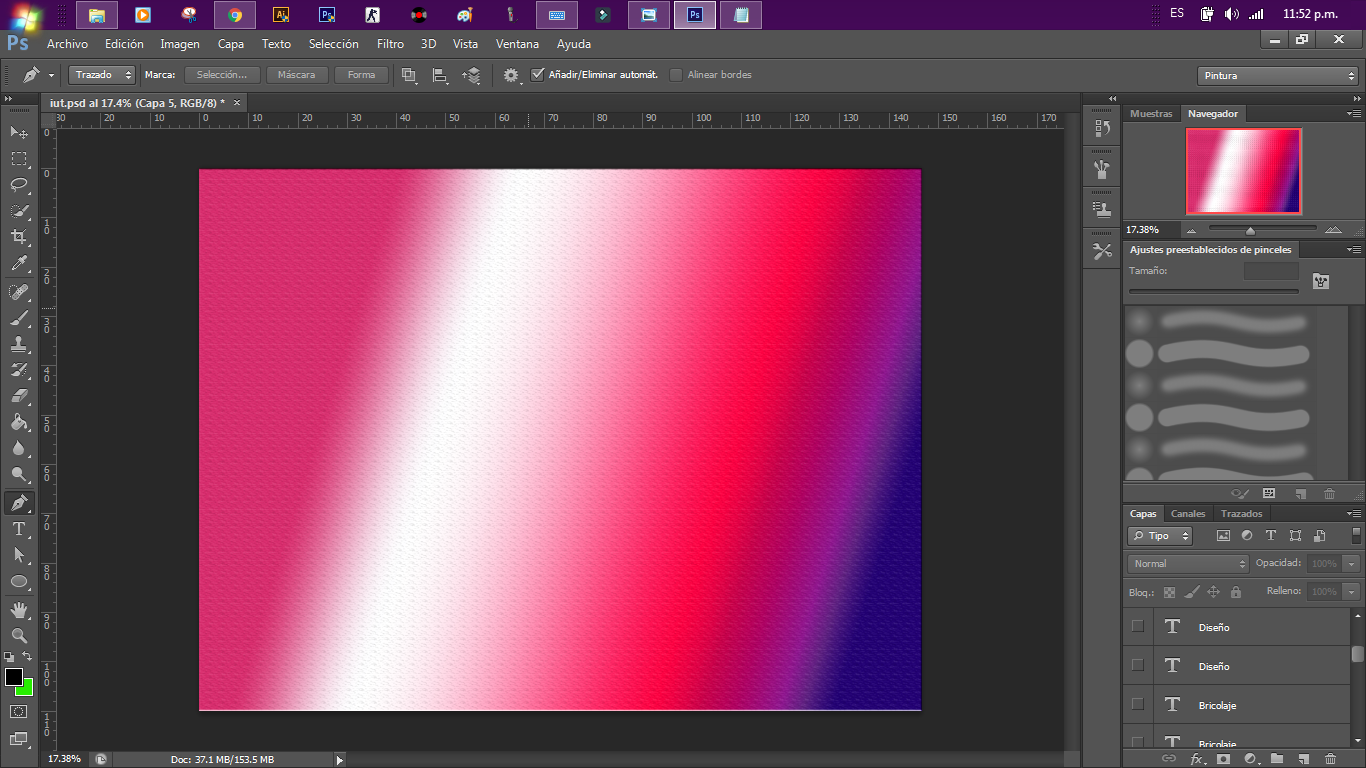This screenshot has width=1366, height=768.
Task: Select the Zoom tool
Action: [19, 635]
